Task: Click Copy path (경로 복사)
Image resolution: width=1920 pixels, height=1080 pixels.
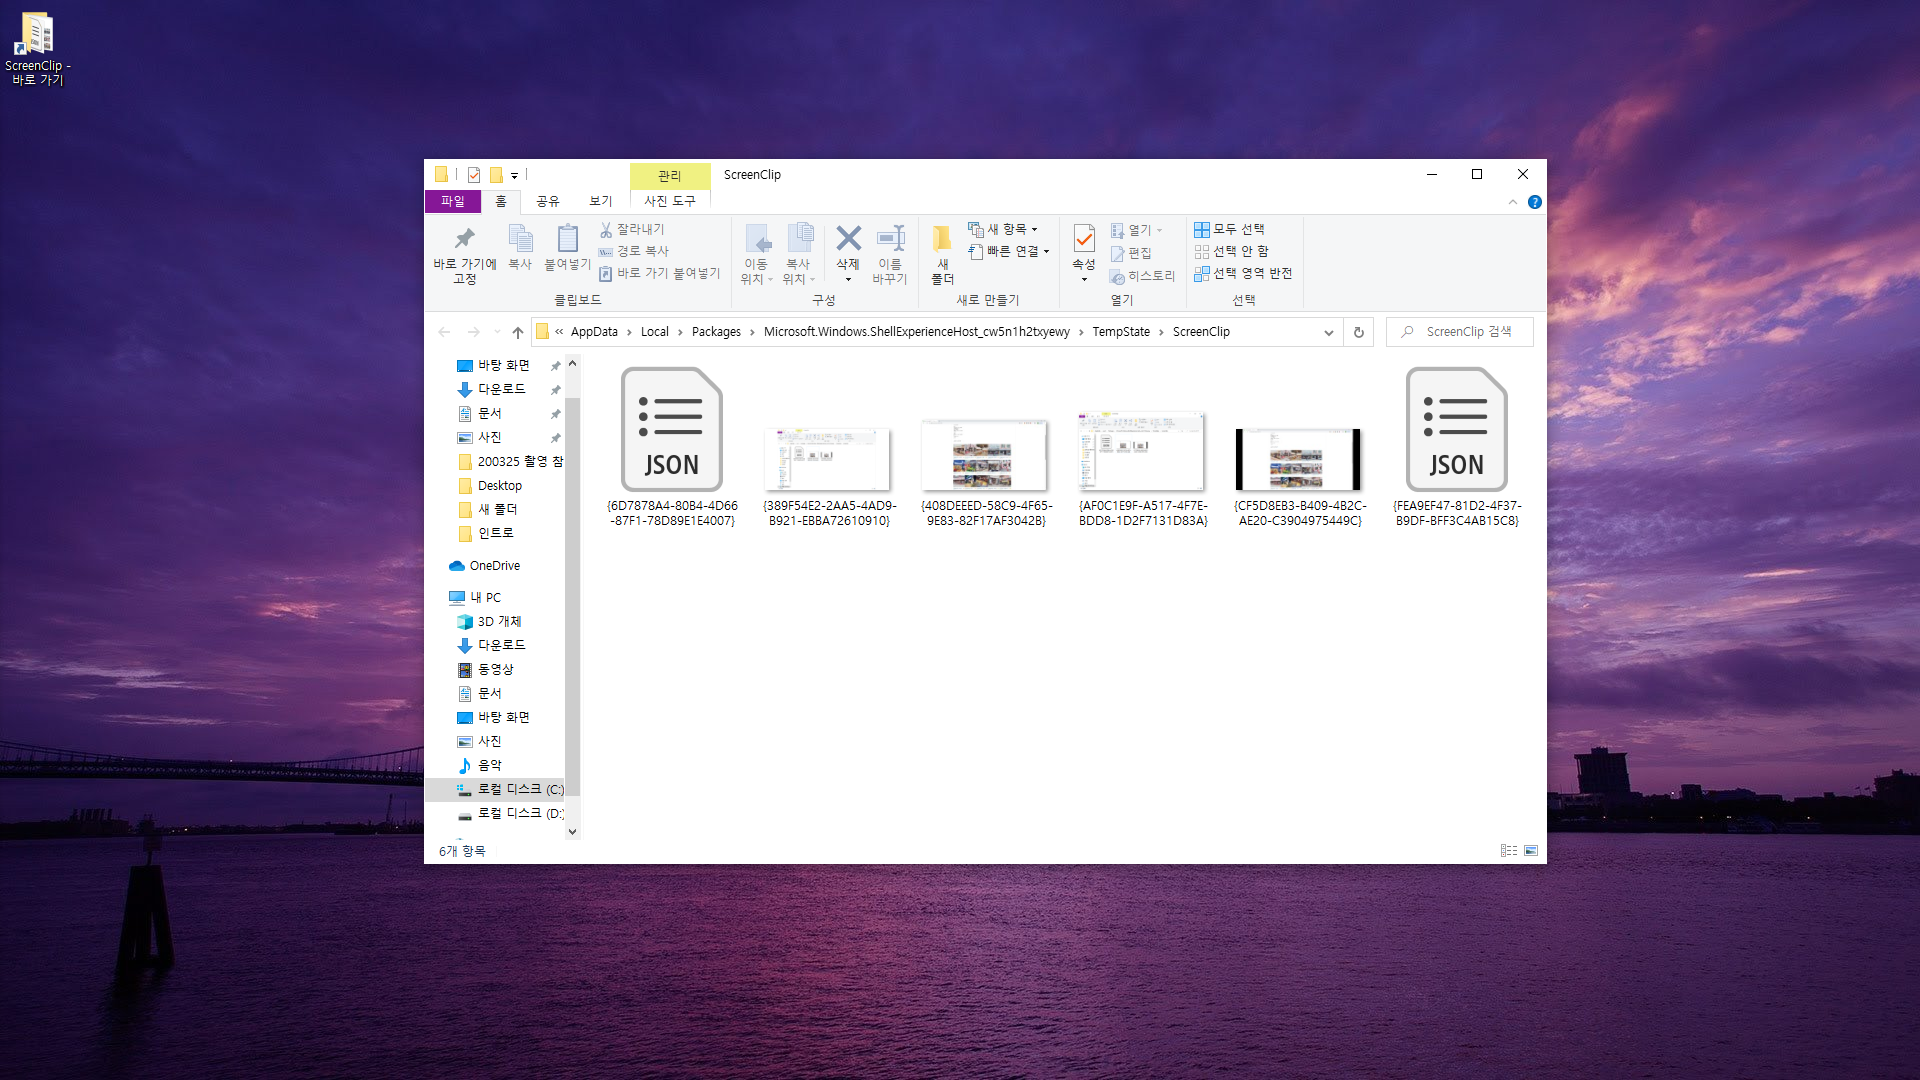Action: coord(641,251)
